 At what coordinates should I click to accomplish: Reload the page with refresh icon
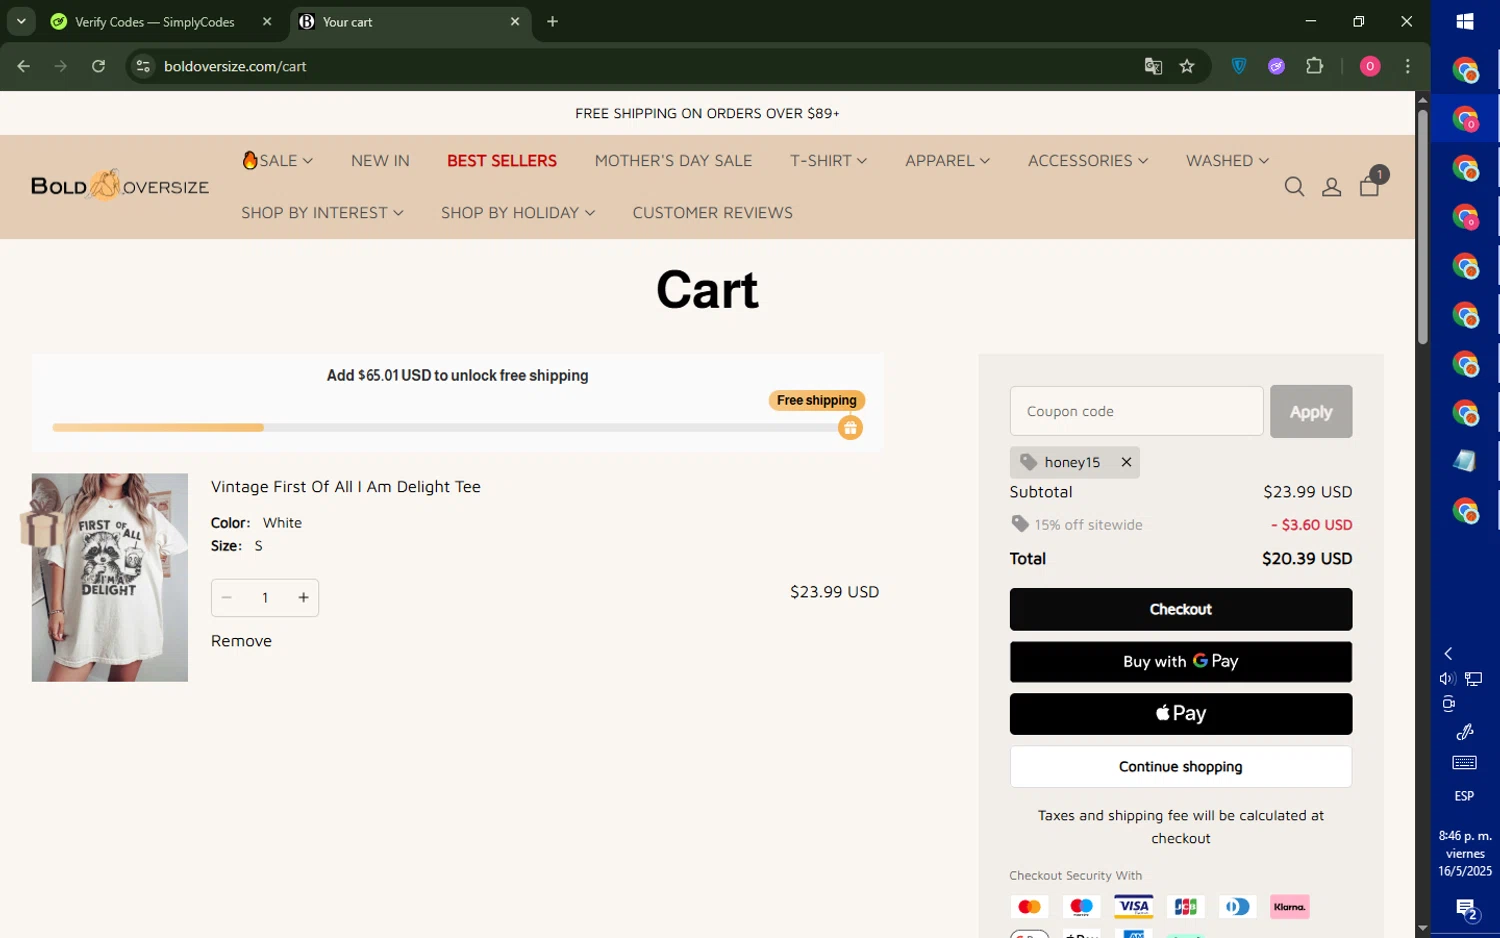[98, 66]
